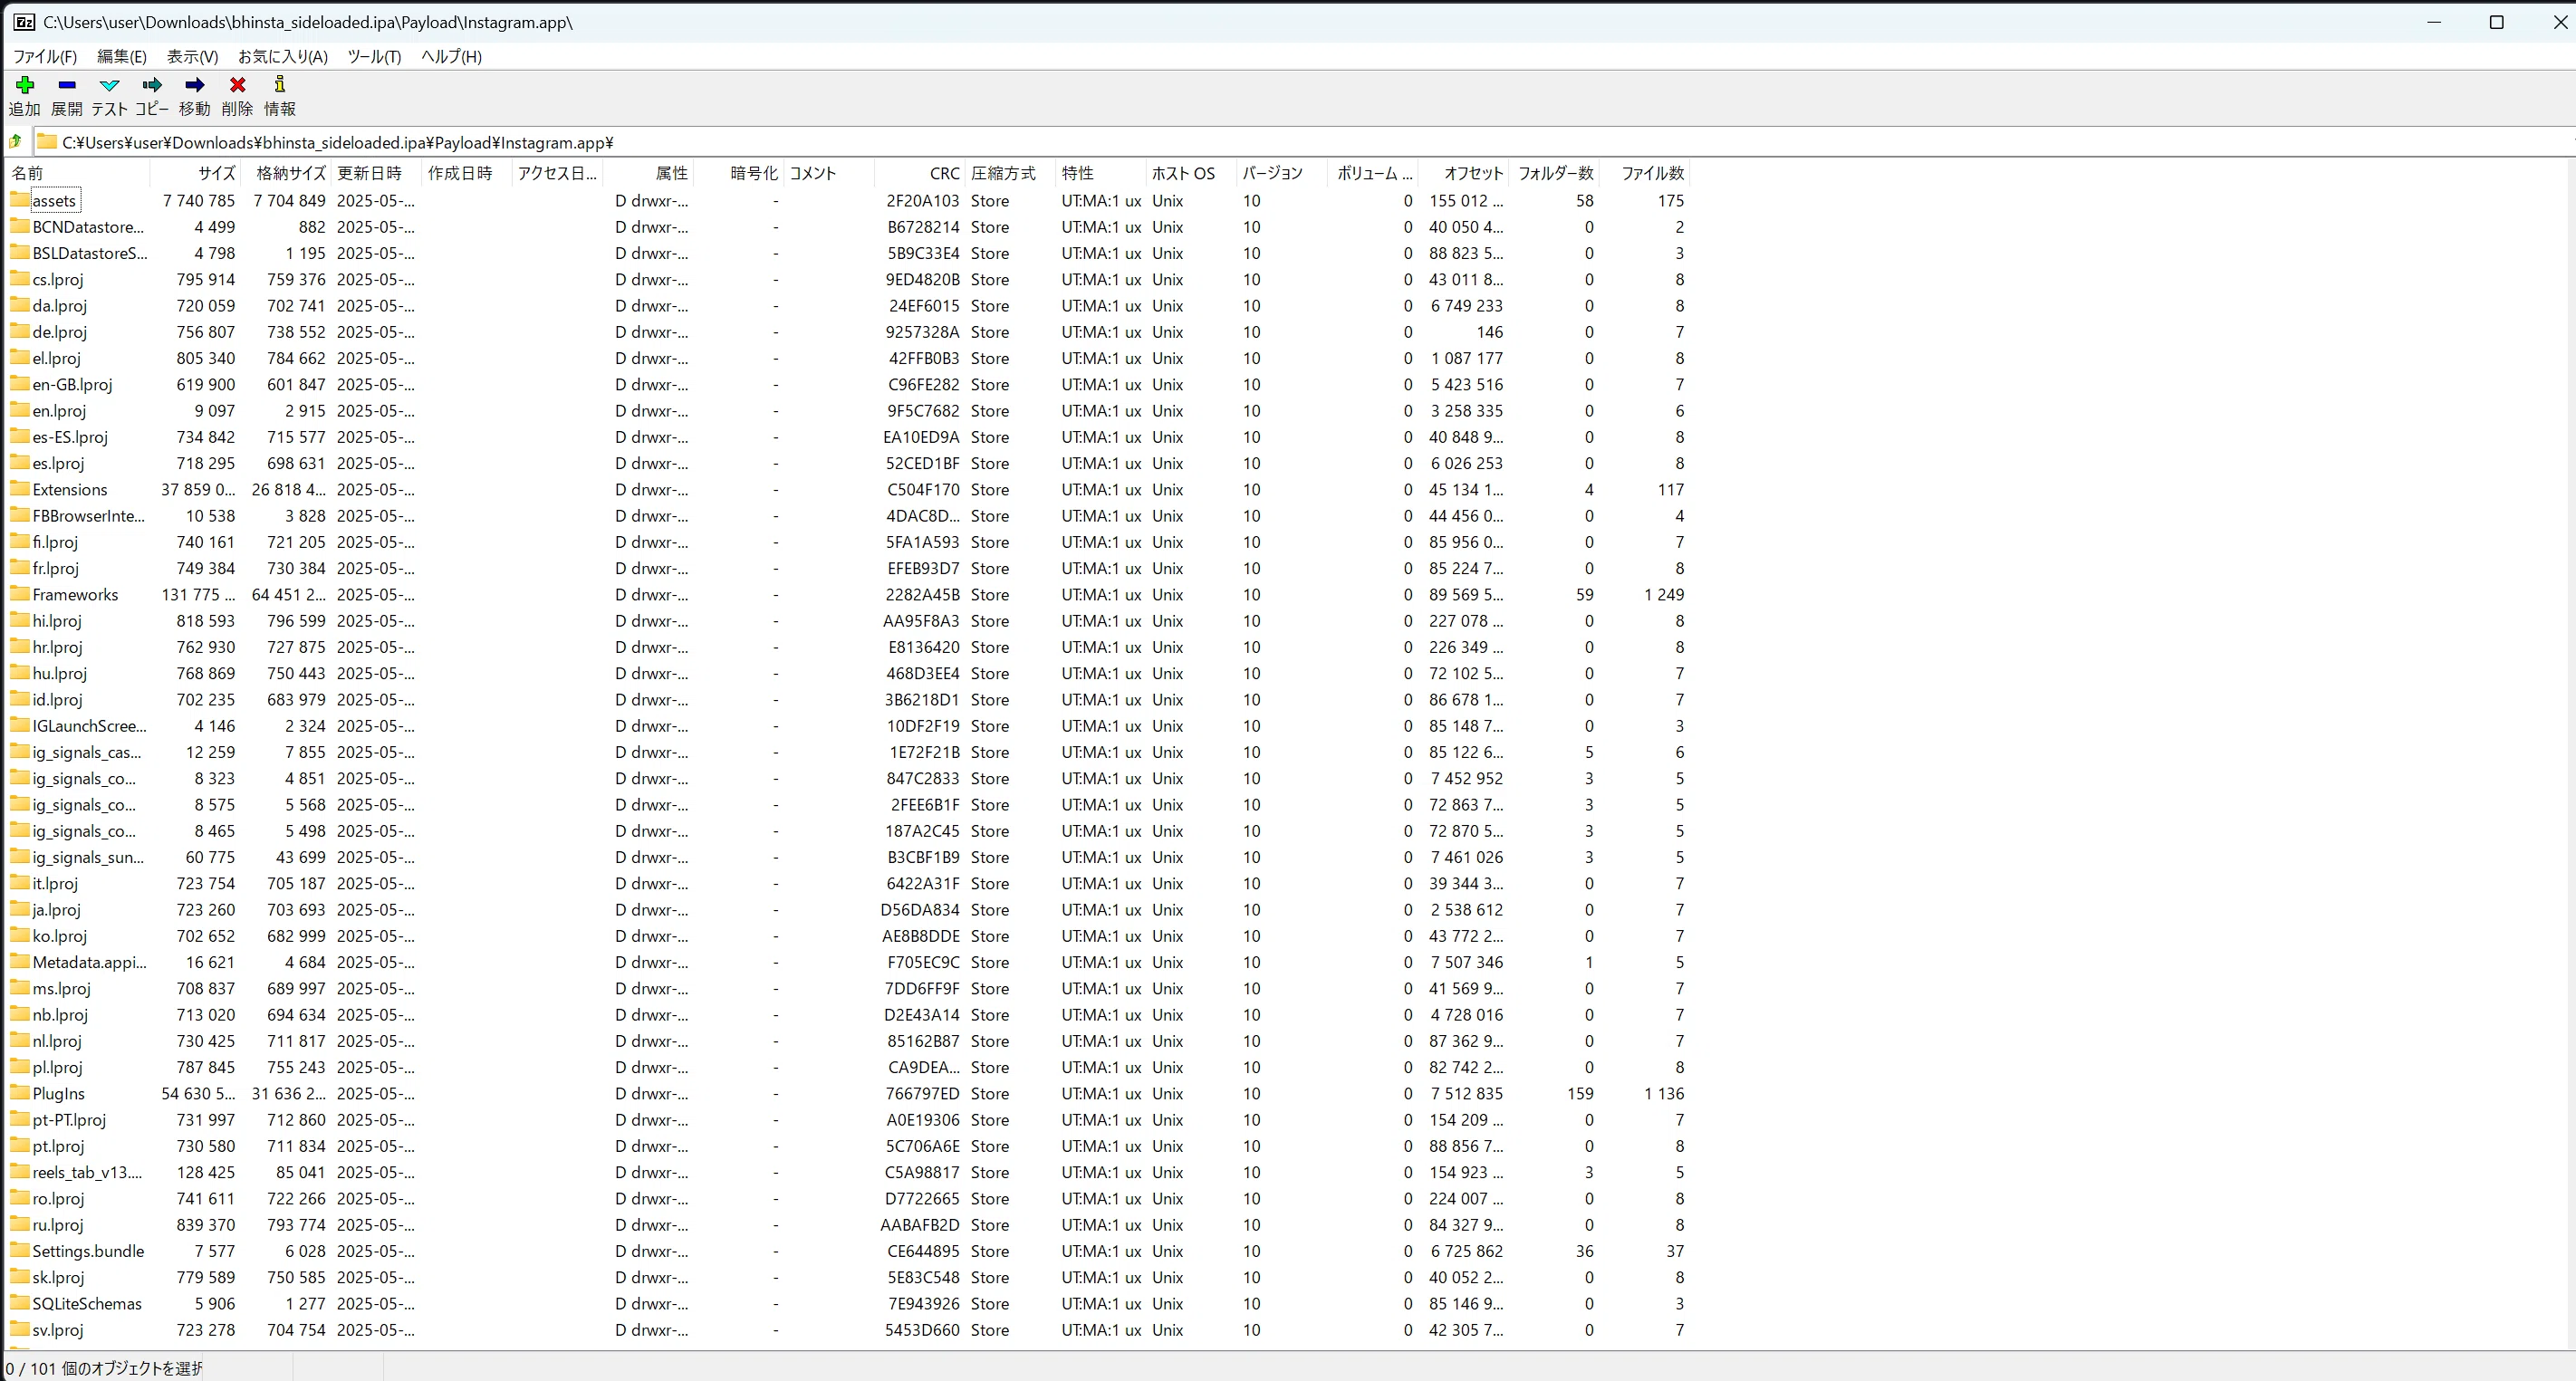Sort by the 格納サイズ column header

[286, 173]
